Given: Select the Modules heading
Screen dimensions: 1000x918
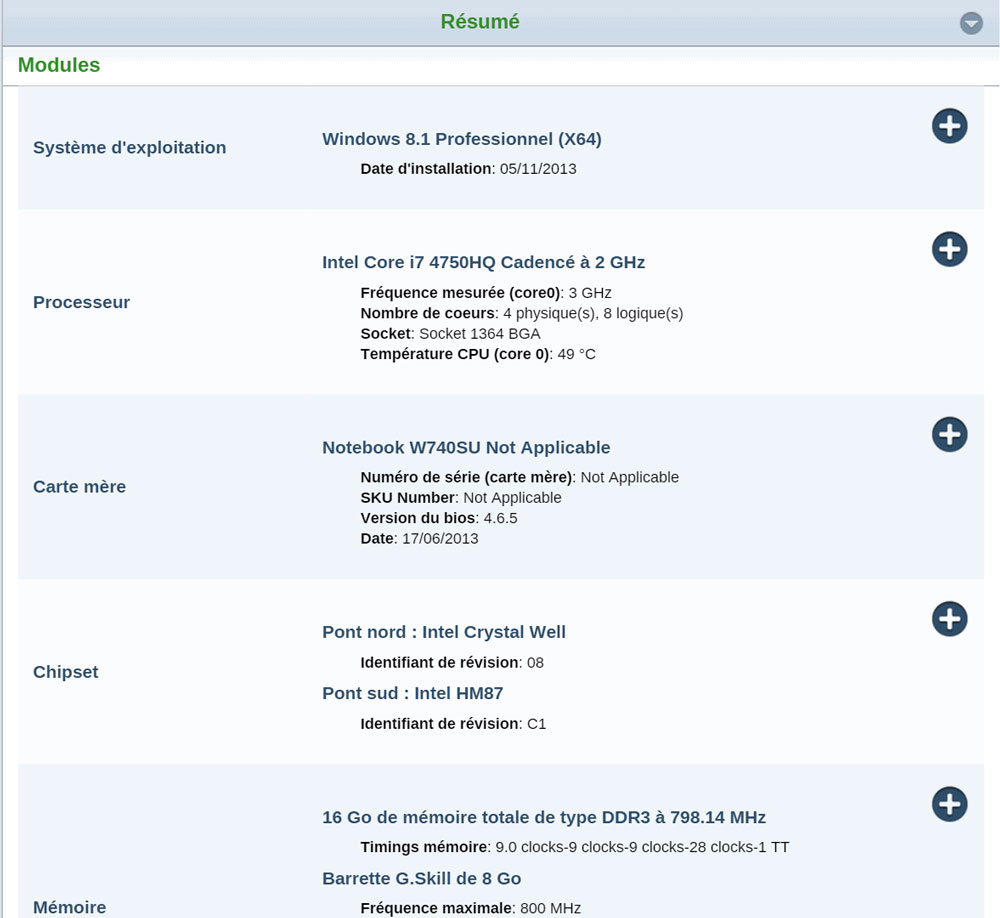Looking at the screenshot, I should click(59, 65).
